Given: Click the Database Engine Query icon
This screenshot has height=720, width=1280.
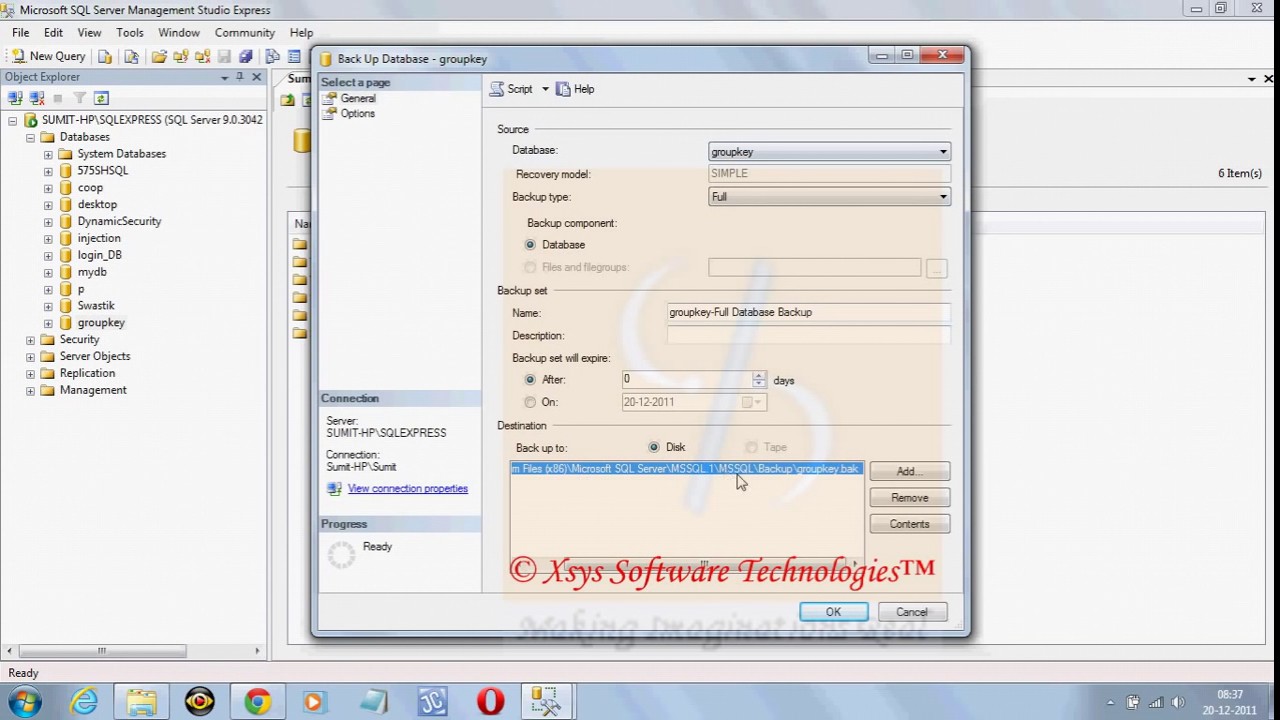Looking at the screenshot, I should tap(104, 57).
